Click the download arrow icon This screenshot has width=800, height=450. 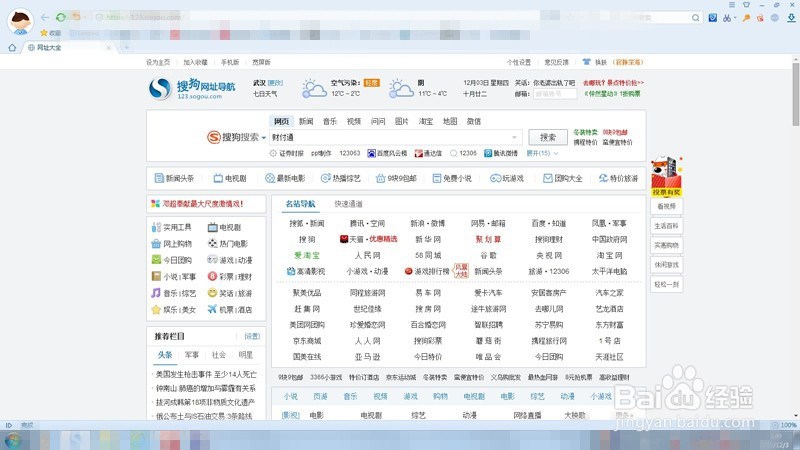(791, 18)
